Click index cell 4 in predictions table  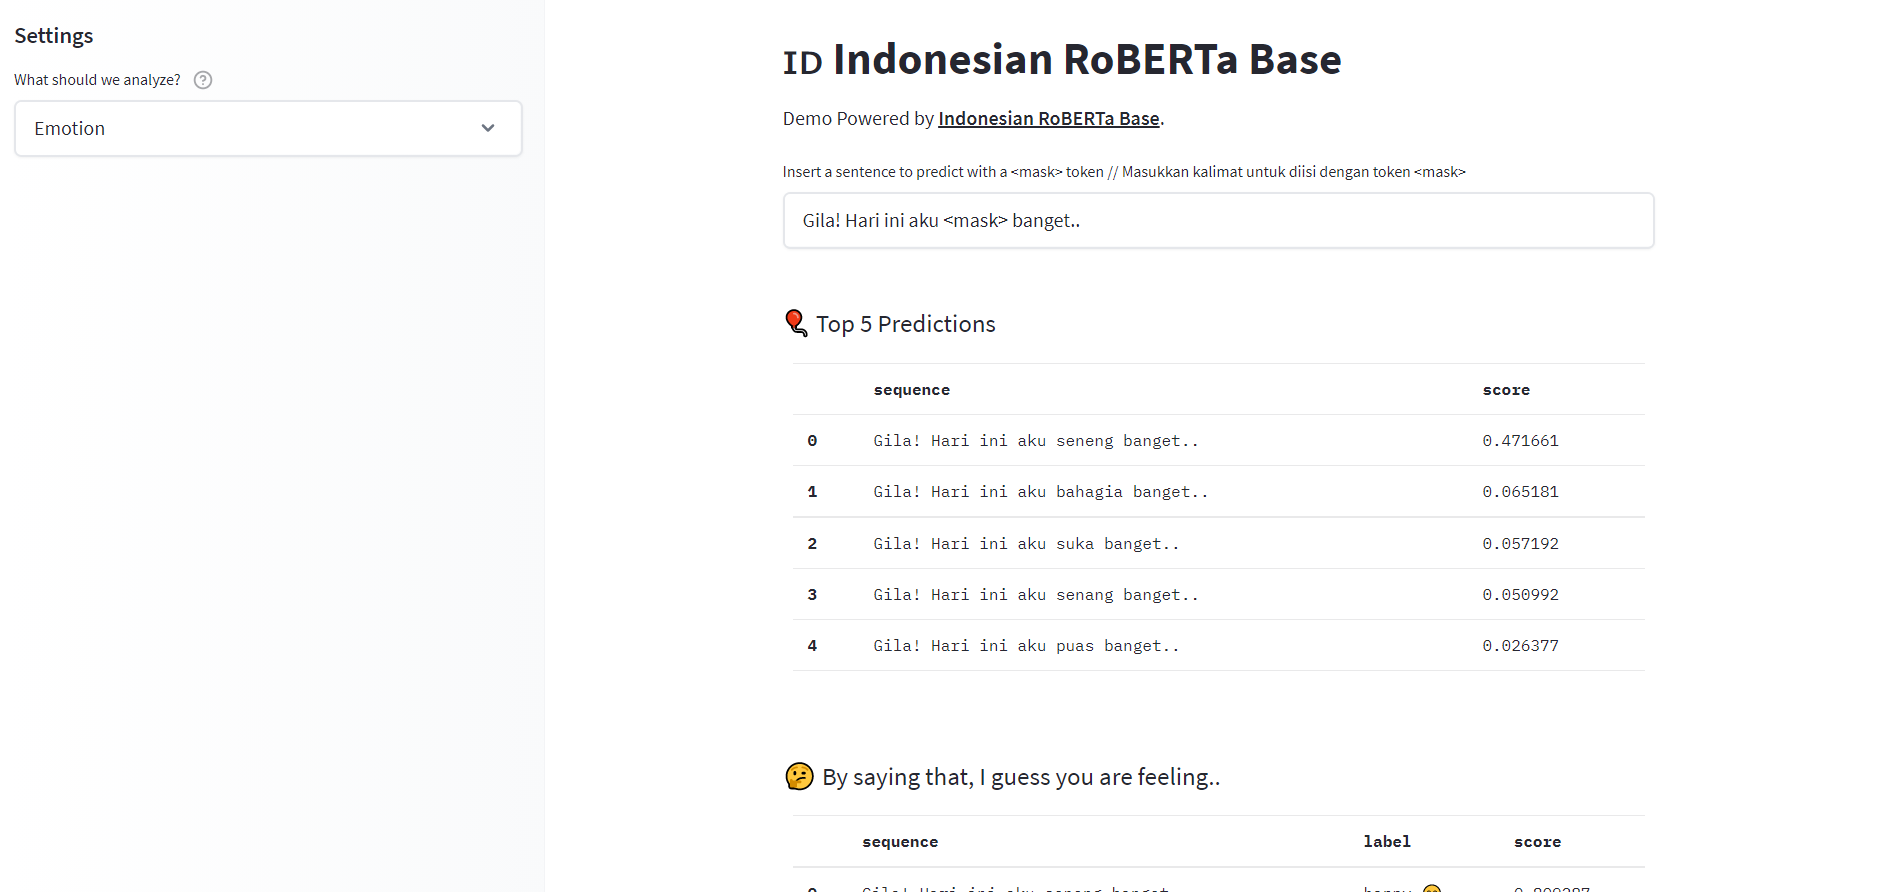click(x=812, y=646)
